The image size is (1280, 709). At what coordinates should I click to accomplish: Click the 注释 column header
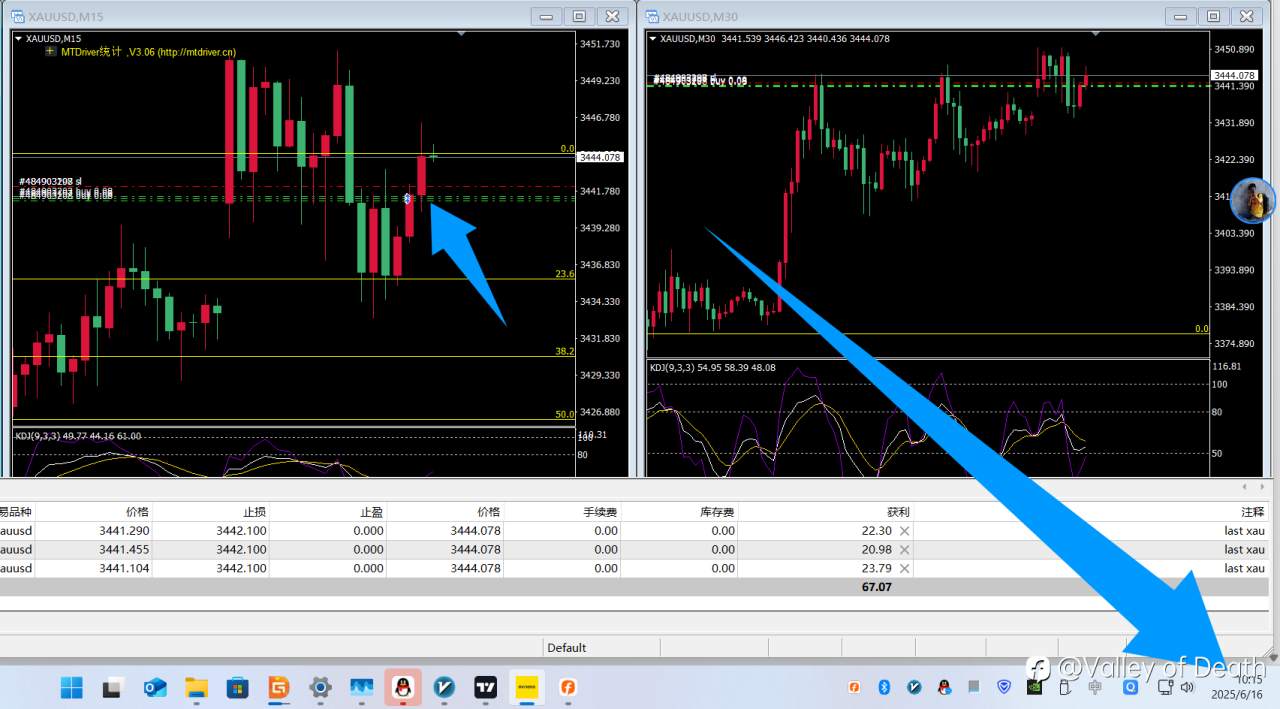click(1252, 512)
